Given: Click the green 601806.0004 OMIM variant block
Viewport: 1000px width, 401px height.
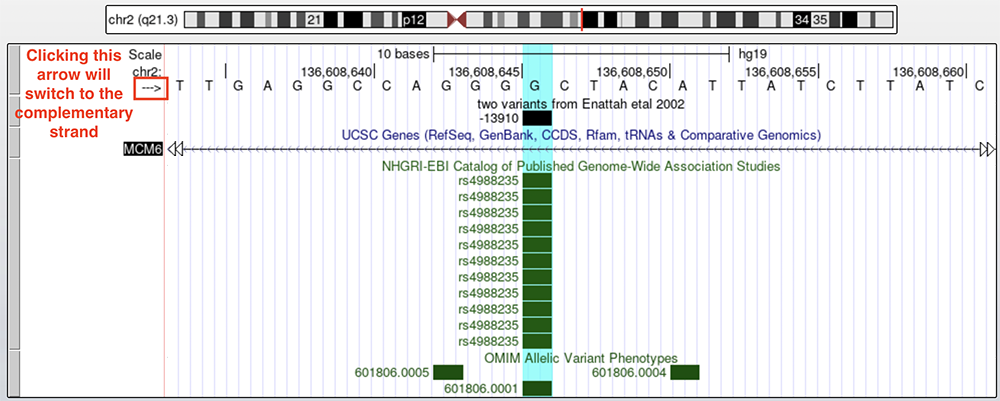Looking at the screenshot, I should tap(684, 373).
